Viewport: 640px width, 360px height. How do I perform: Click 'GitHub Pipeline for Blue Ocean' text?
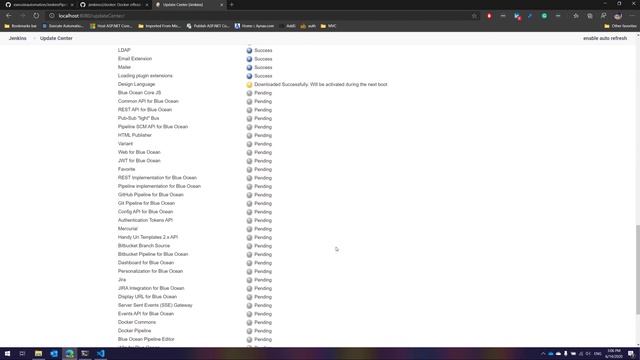point(151,195)
